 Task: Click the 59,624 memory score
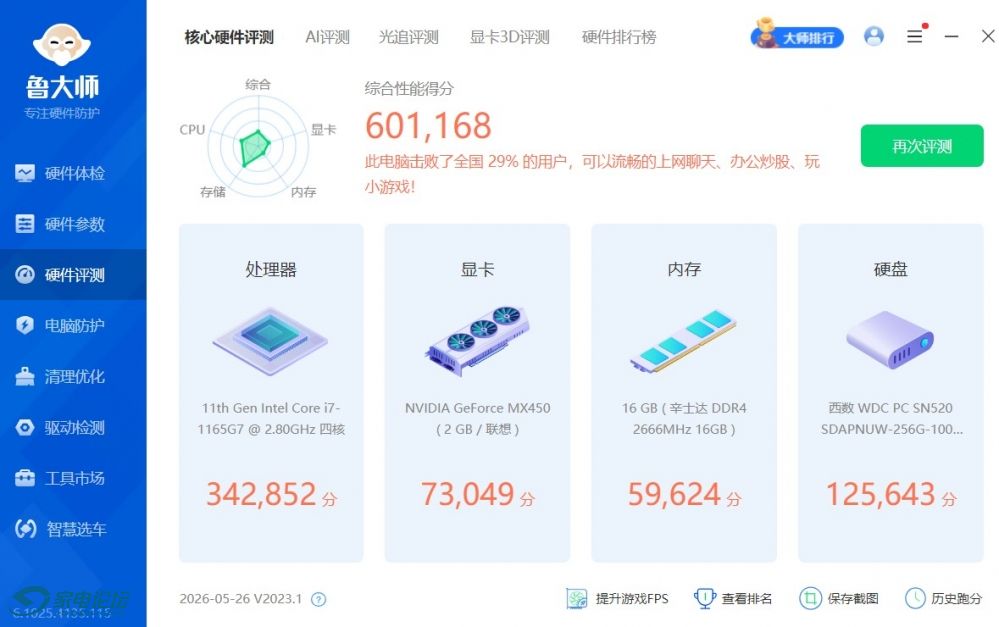point(674,494)
